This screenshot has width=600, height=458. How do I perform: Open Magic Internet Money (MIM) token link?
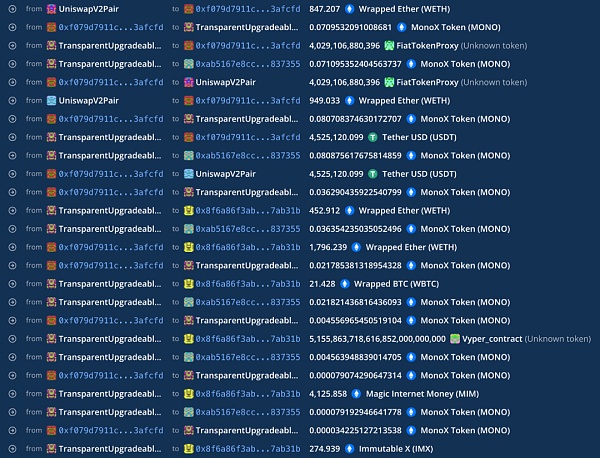(x=422, y=394)
